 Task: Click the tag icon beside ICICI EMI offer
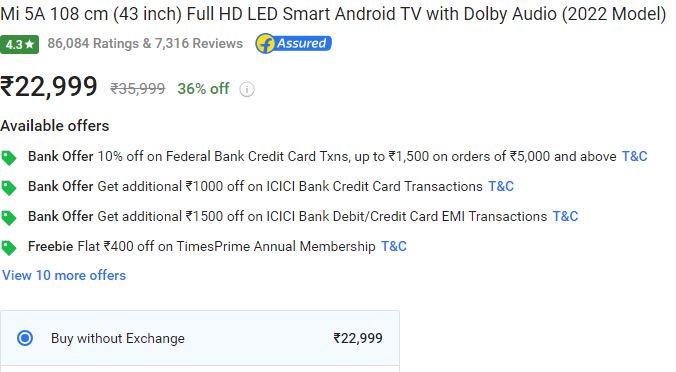(9, 218)
